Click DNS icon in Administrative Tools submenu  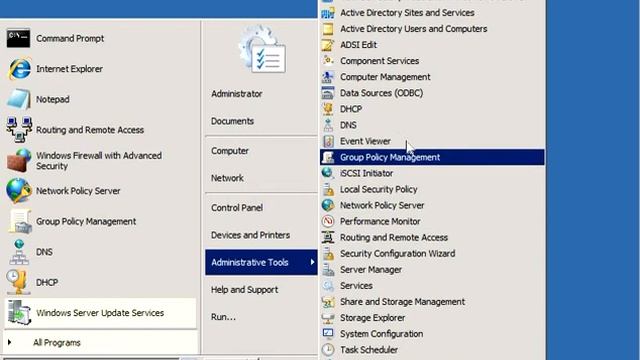(328, 125)
